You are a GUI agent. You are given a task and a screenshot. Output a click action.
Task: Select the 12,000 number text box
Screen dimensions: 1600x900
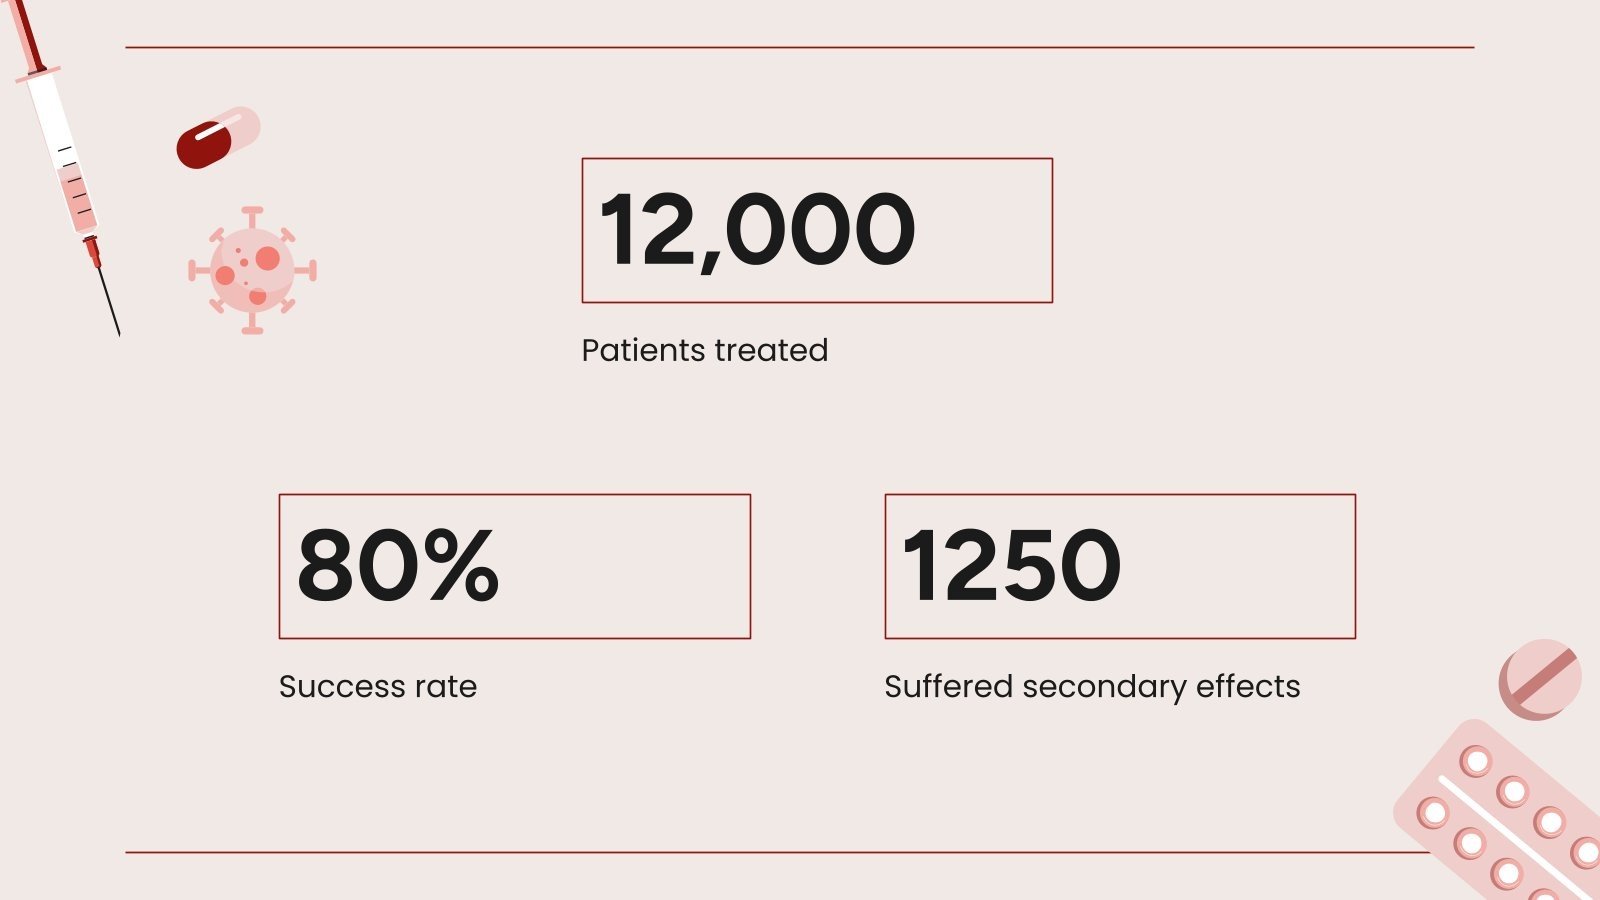point(817,230)
